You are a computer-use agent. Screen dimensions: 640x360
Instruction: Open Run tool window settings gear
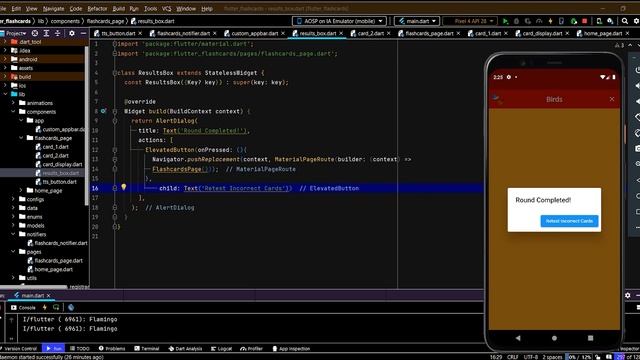point(628,295)
